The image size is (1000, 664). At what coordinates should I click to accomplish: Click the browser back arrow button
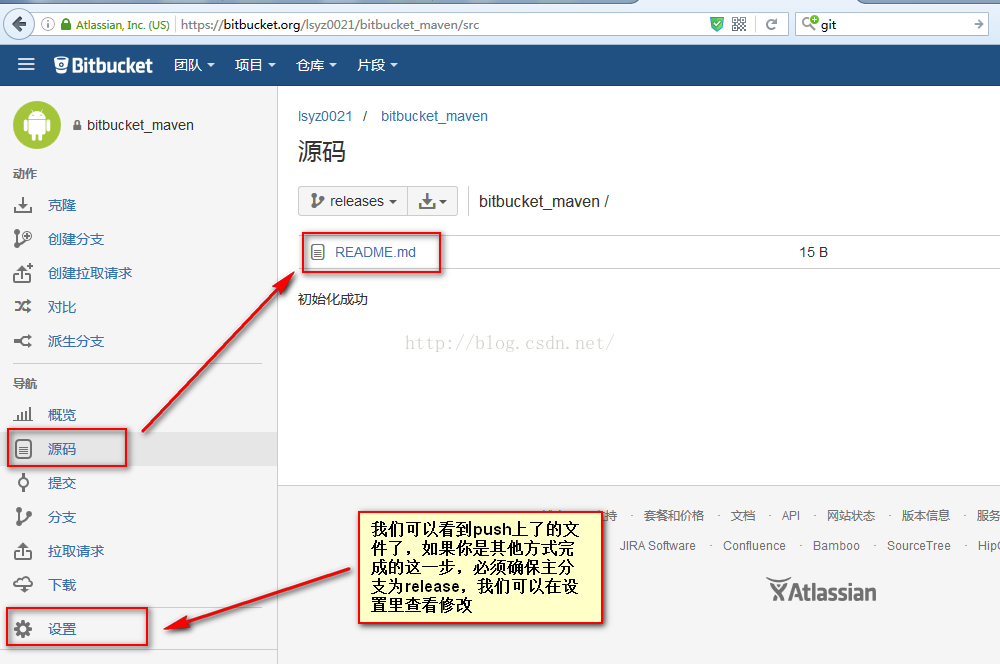[19, 24]
